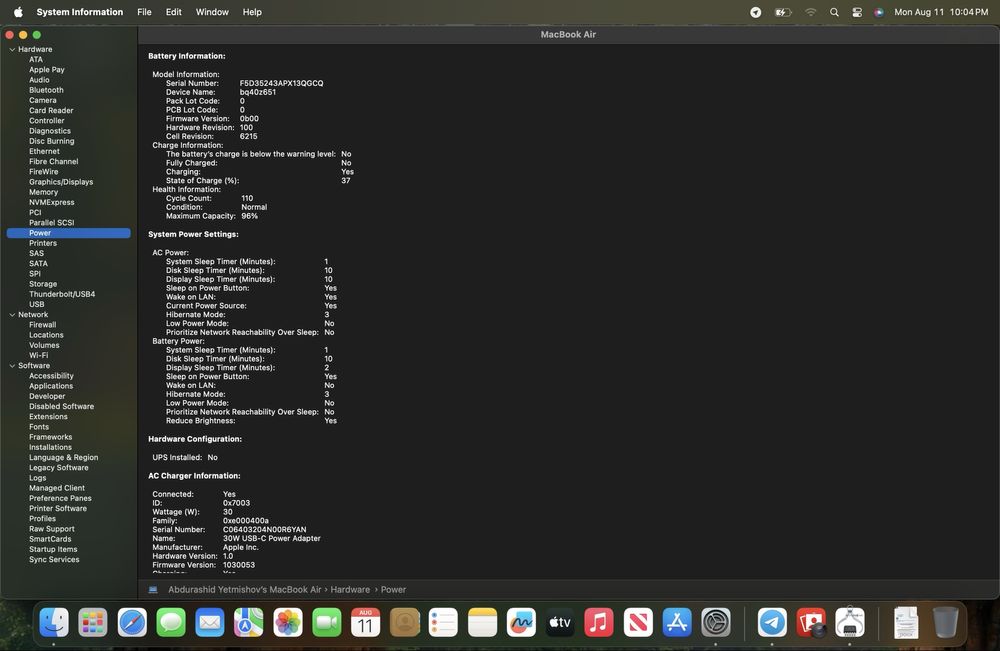
Task: Open the Apple menu
Action: [18, 11]
